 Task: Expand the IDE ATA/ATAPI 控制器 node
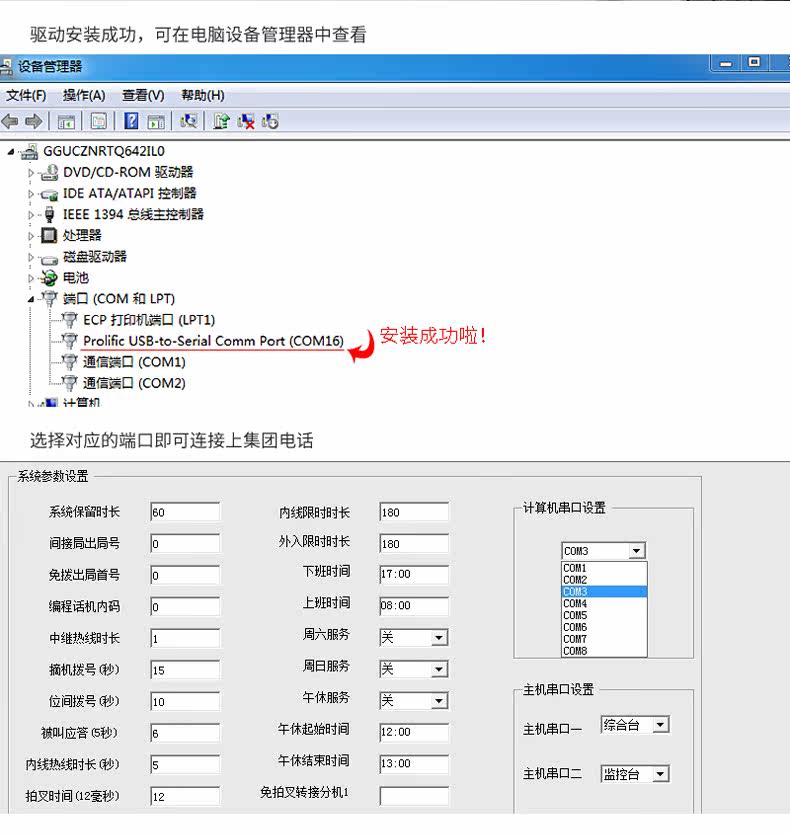click(x=31, y=194)
